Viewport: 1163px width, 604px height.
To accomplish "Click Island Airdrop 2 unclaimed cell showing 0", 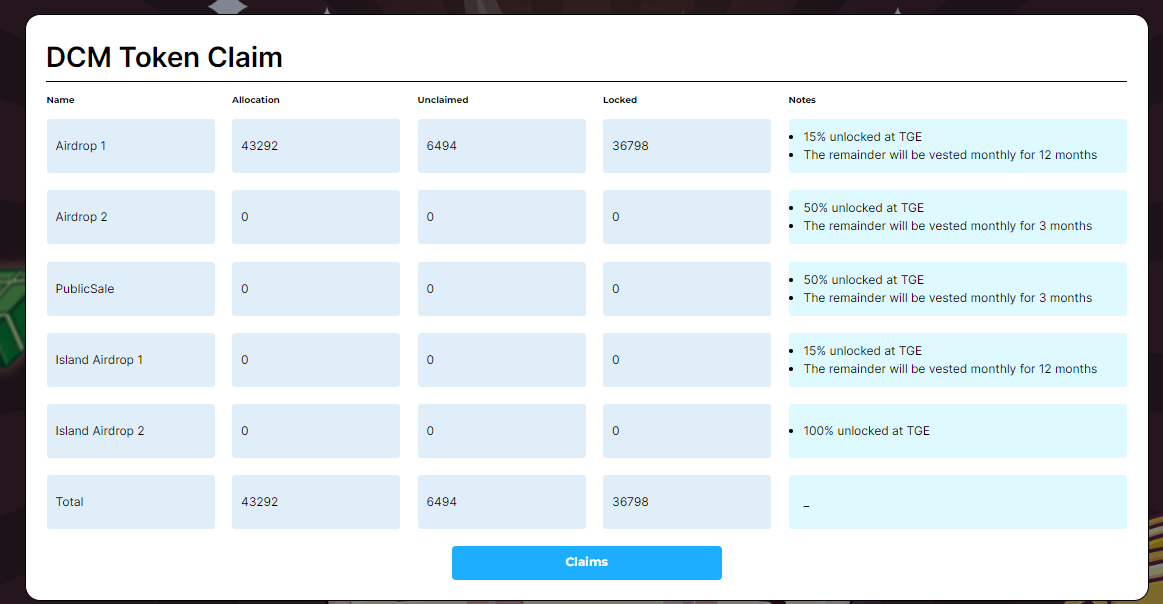I will 501,431.
